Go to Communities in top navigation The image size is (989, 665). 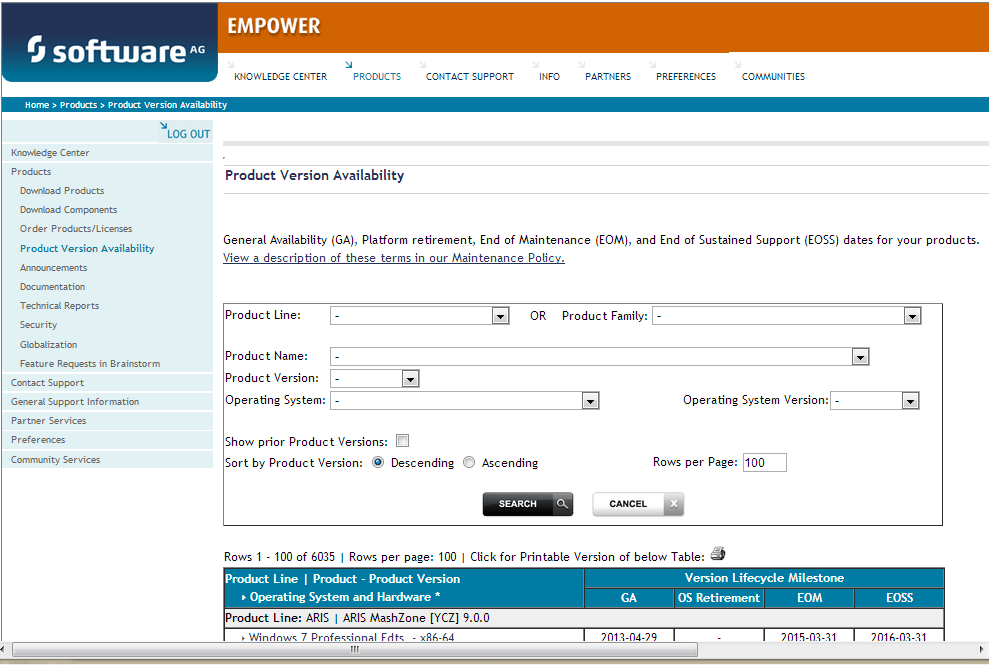773,77
